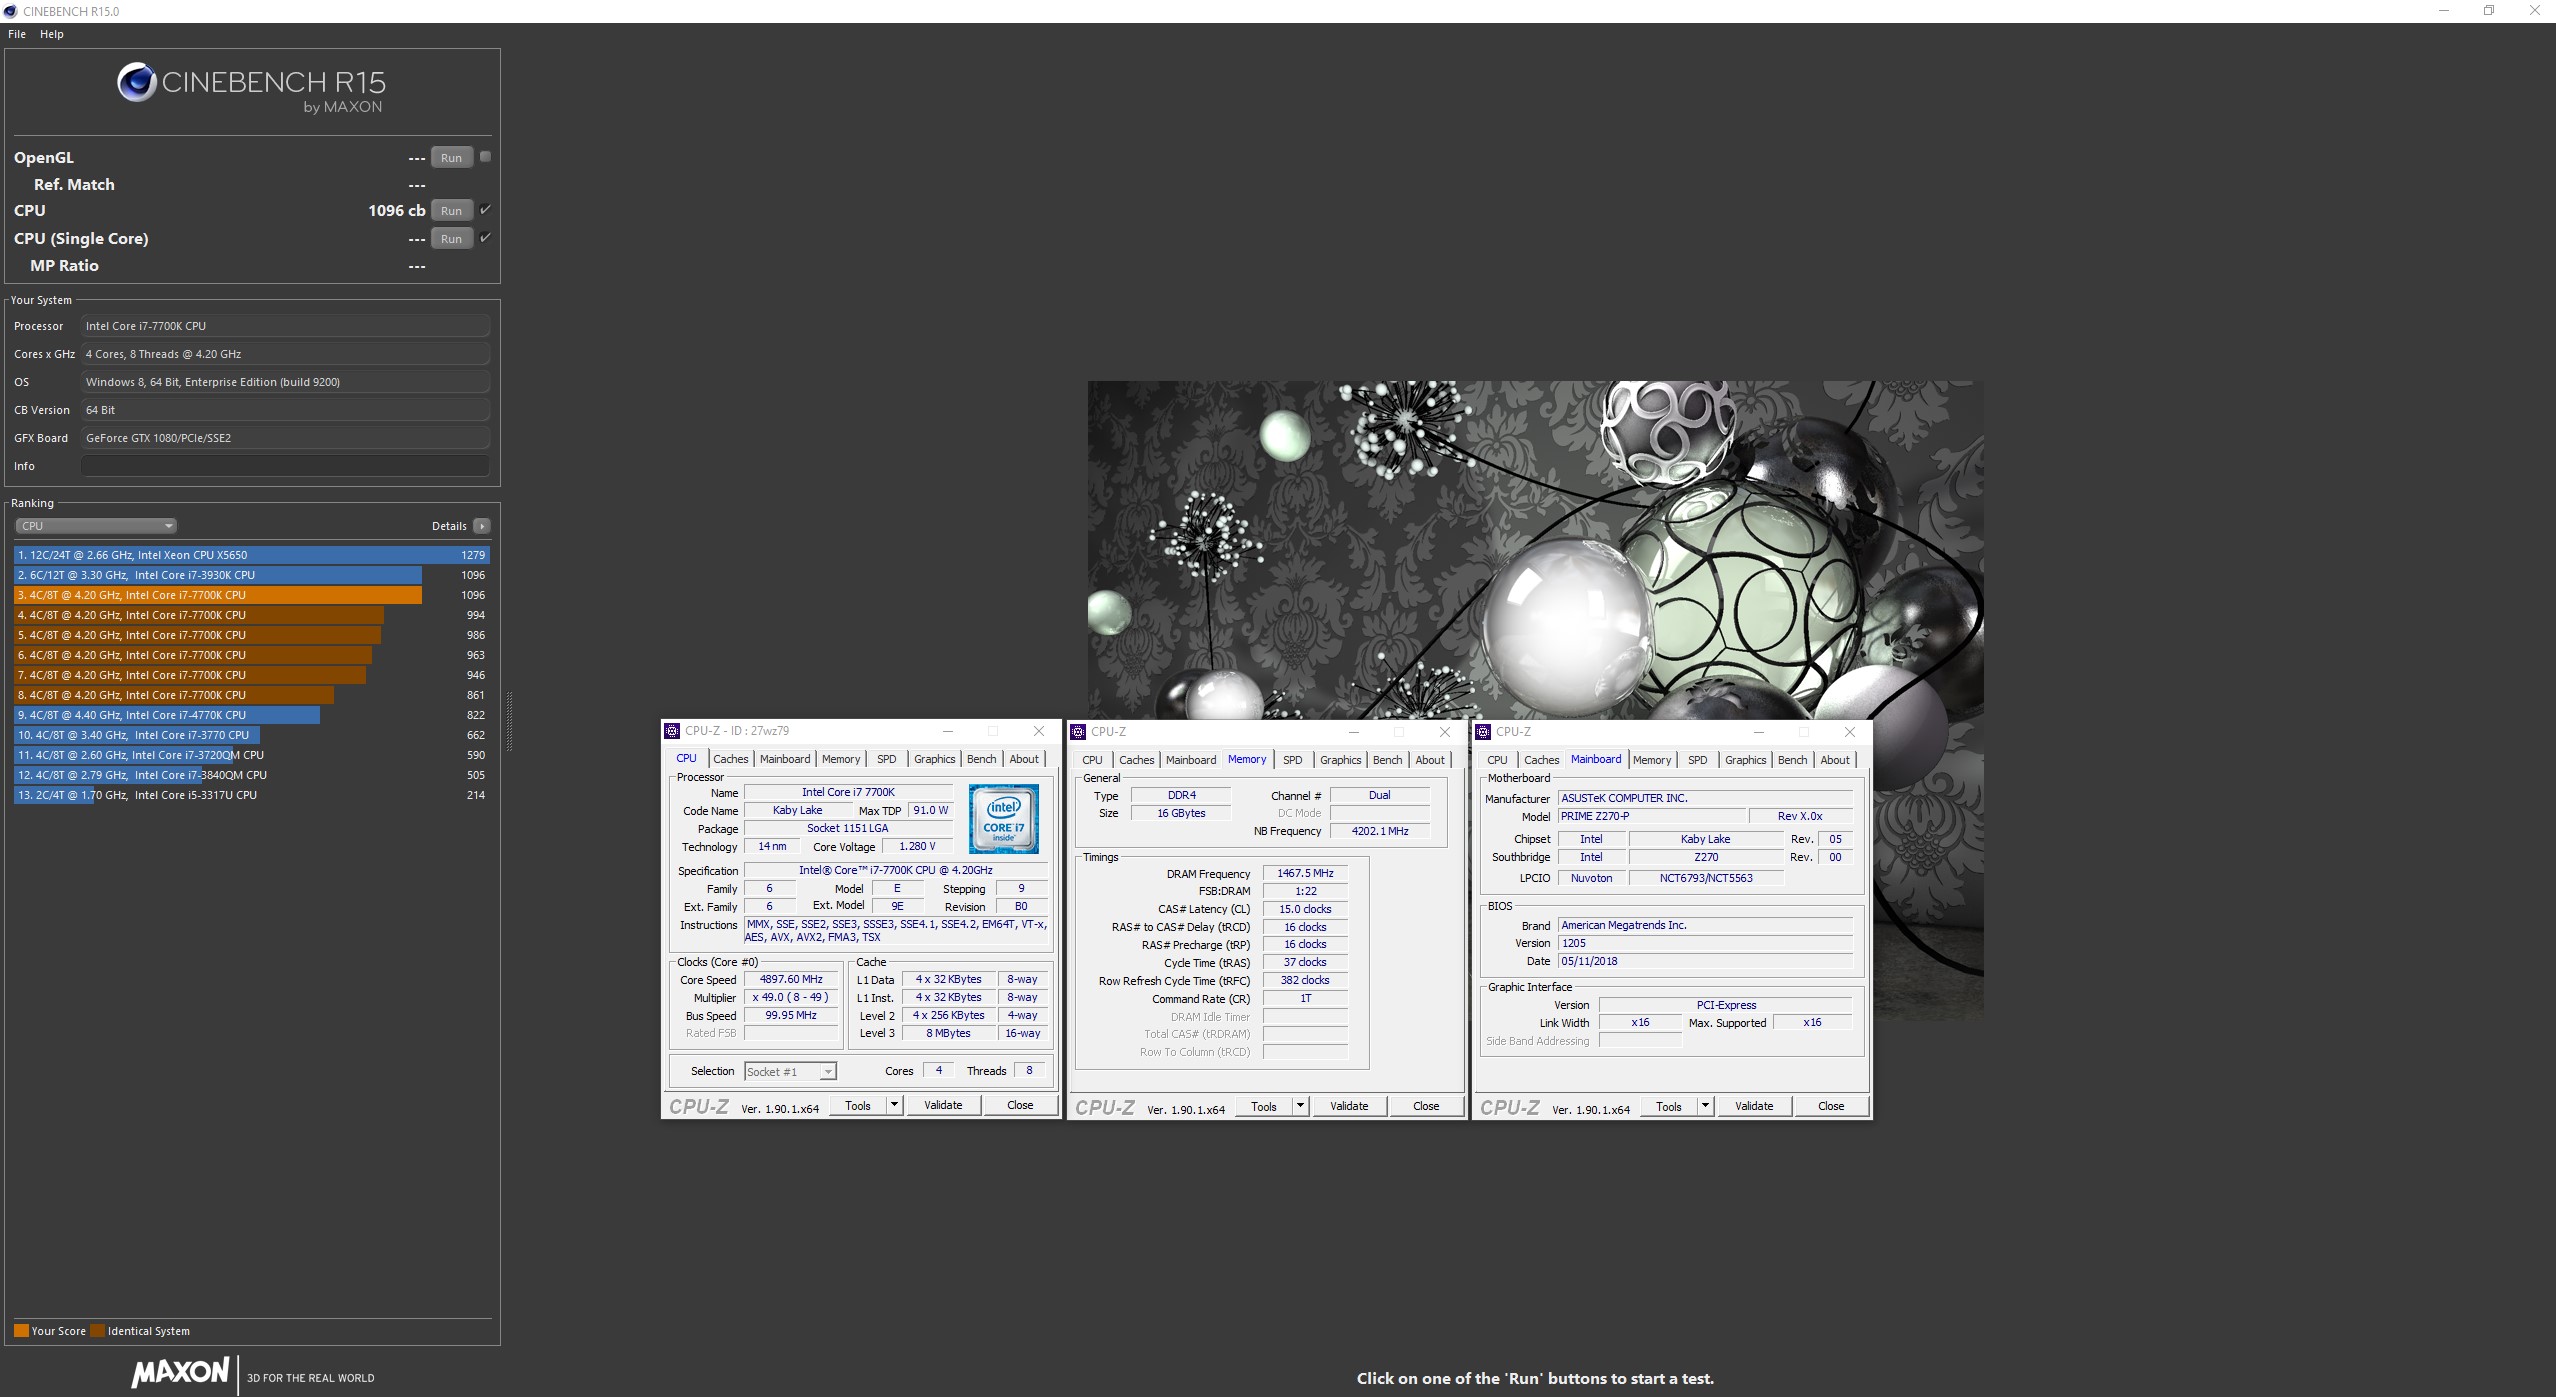This screenshot has width=2556, height=1397.
Task: Open the File menu
Action: tap(17, 34)
